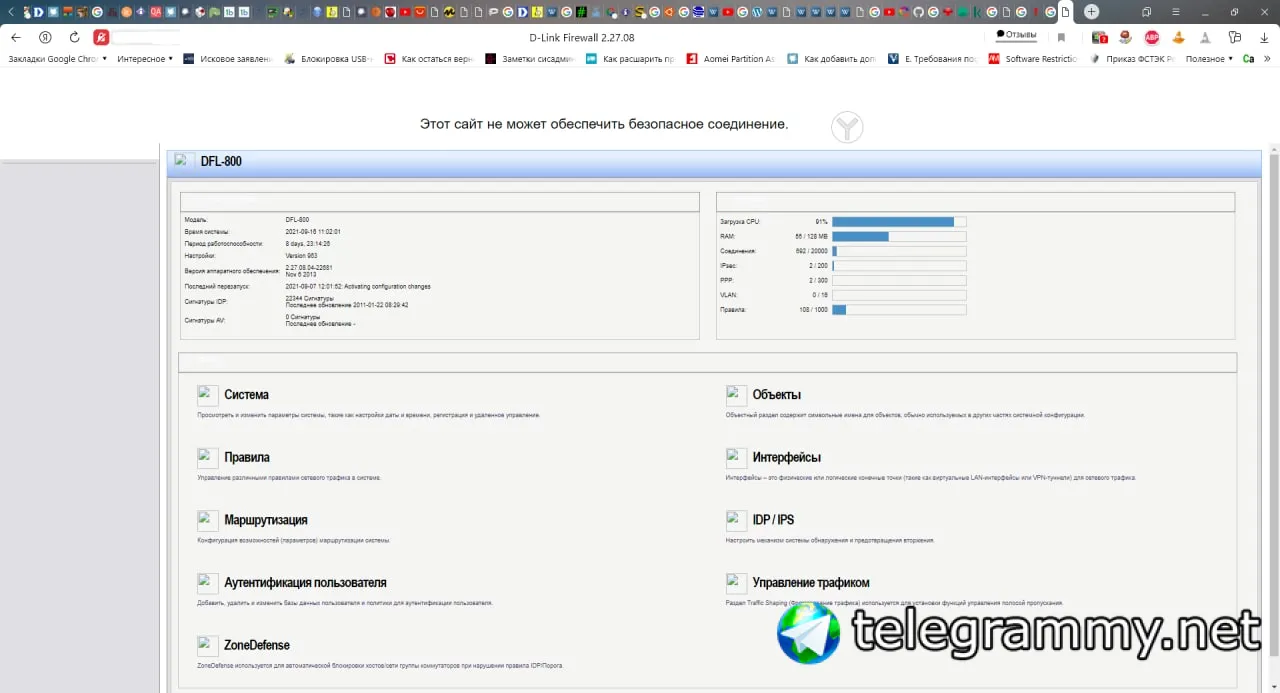Image resolution: width=1280 pixels, height=693 pixels.
Task: Click the DFL-800 header icon
Action: click(184, 161)
